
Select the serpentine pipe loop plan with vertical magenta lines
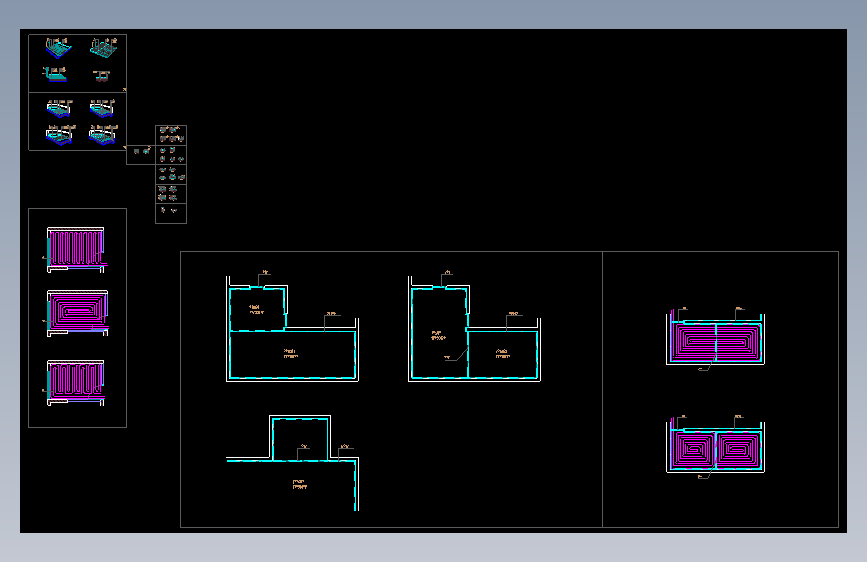pos(75,249)
